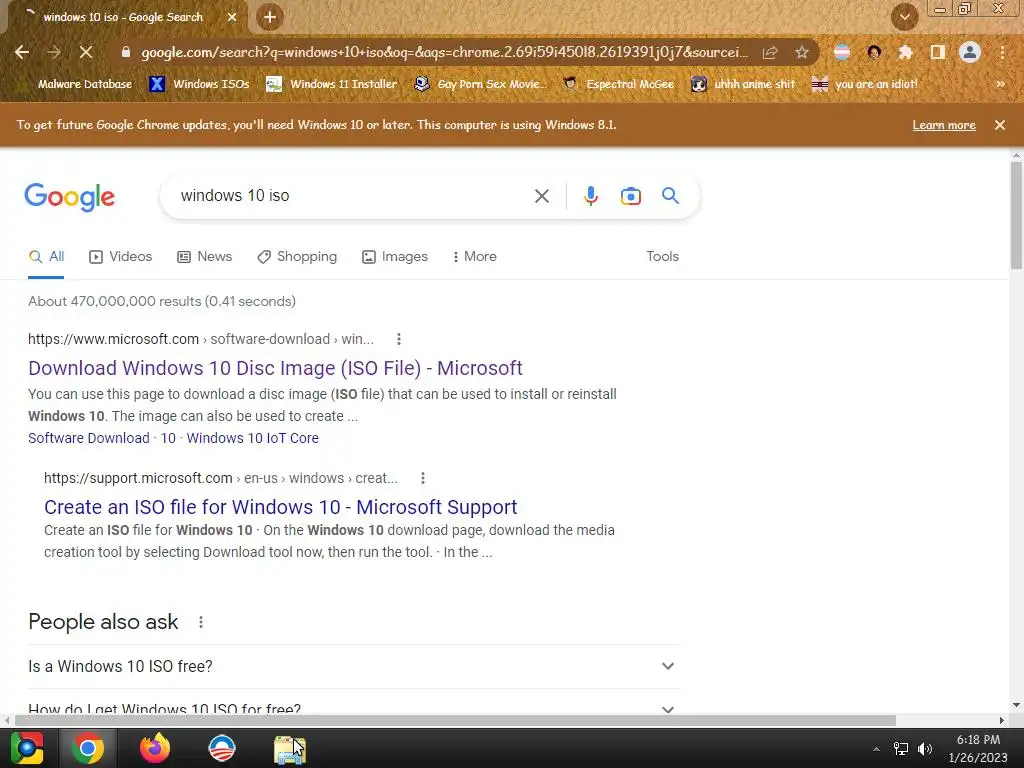The width and height of the screenshot is (1024, 768).
Task: View site information via the padlock icon
Action: pos(126,52)
